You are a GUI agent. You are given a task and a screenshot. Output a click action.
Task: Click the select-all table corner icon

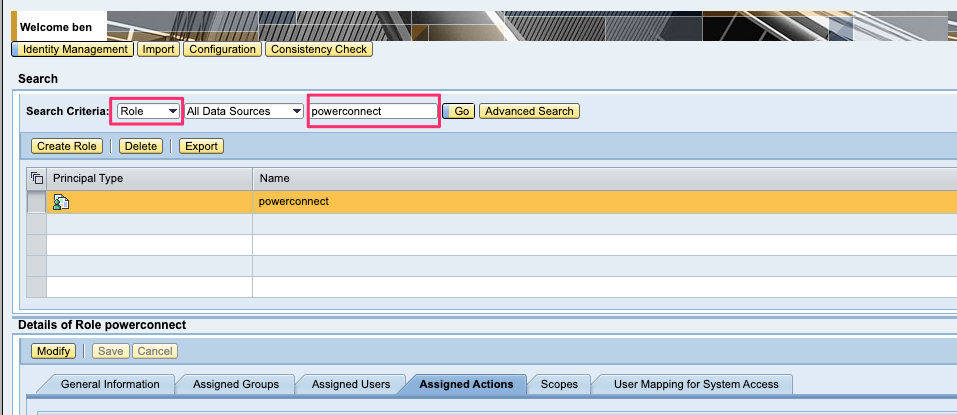click(x=37, y=178)
